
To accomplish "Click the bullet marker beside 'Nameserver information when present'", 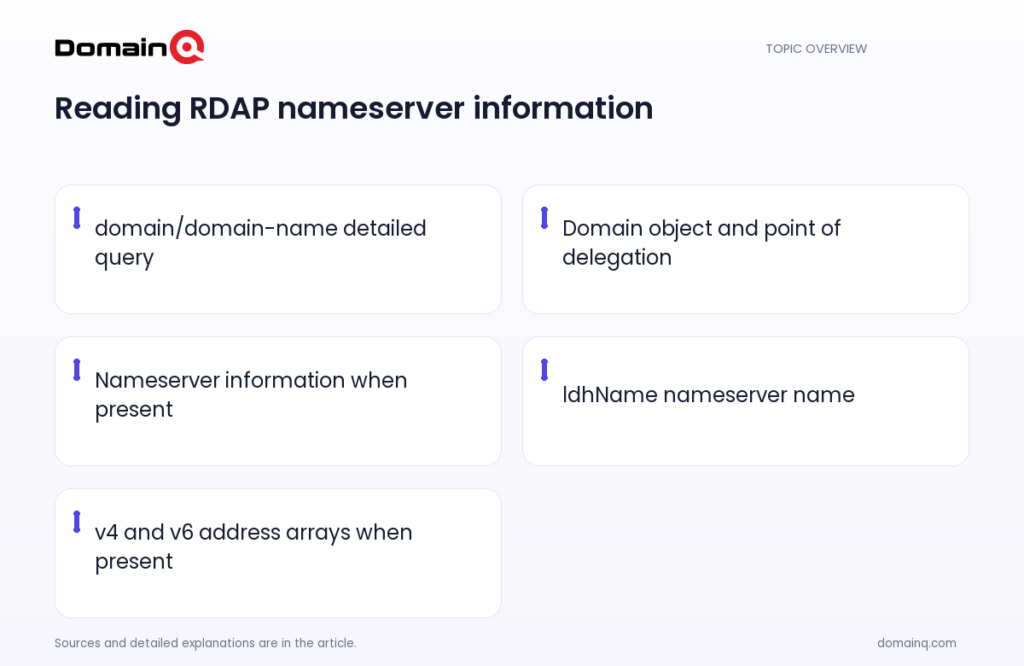I will coord(76,370).
